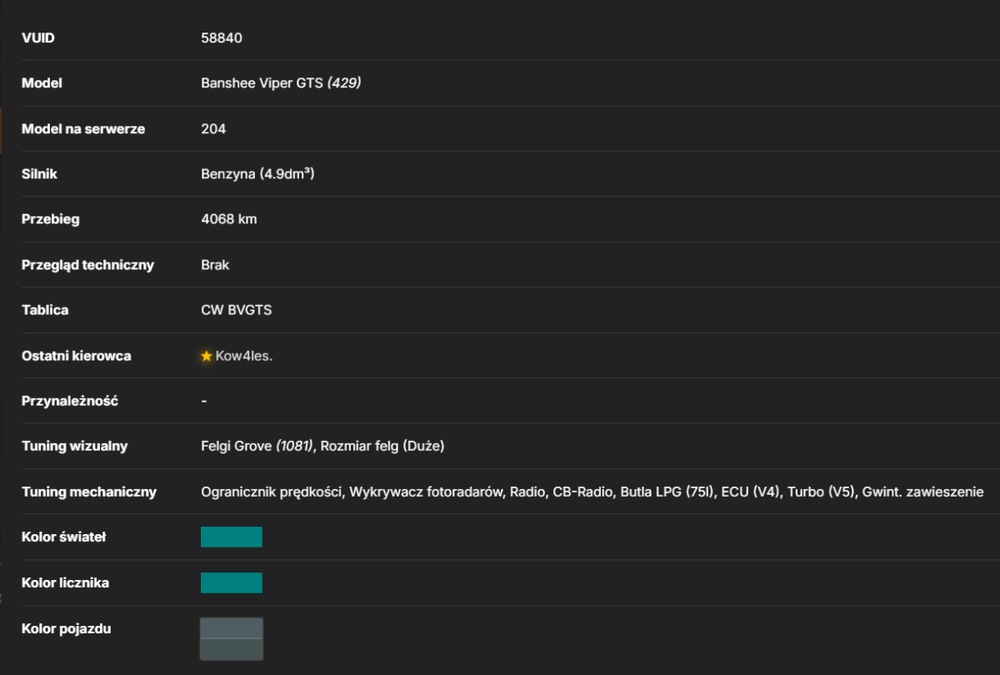Click the Przynależność row label
Image resolution: width=1000 pixels, height=675 pixels.
point(70,401)
